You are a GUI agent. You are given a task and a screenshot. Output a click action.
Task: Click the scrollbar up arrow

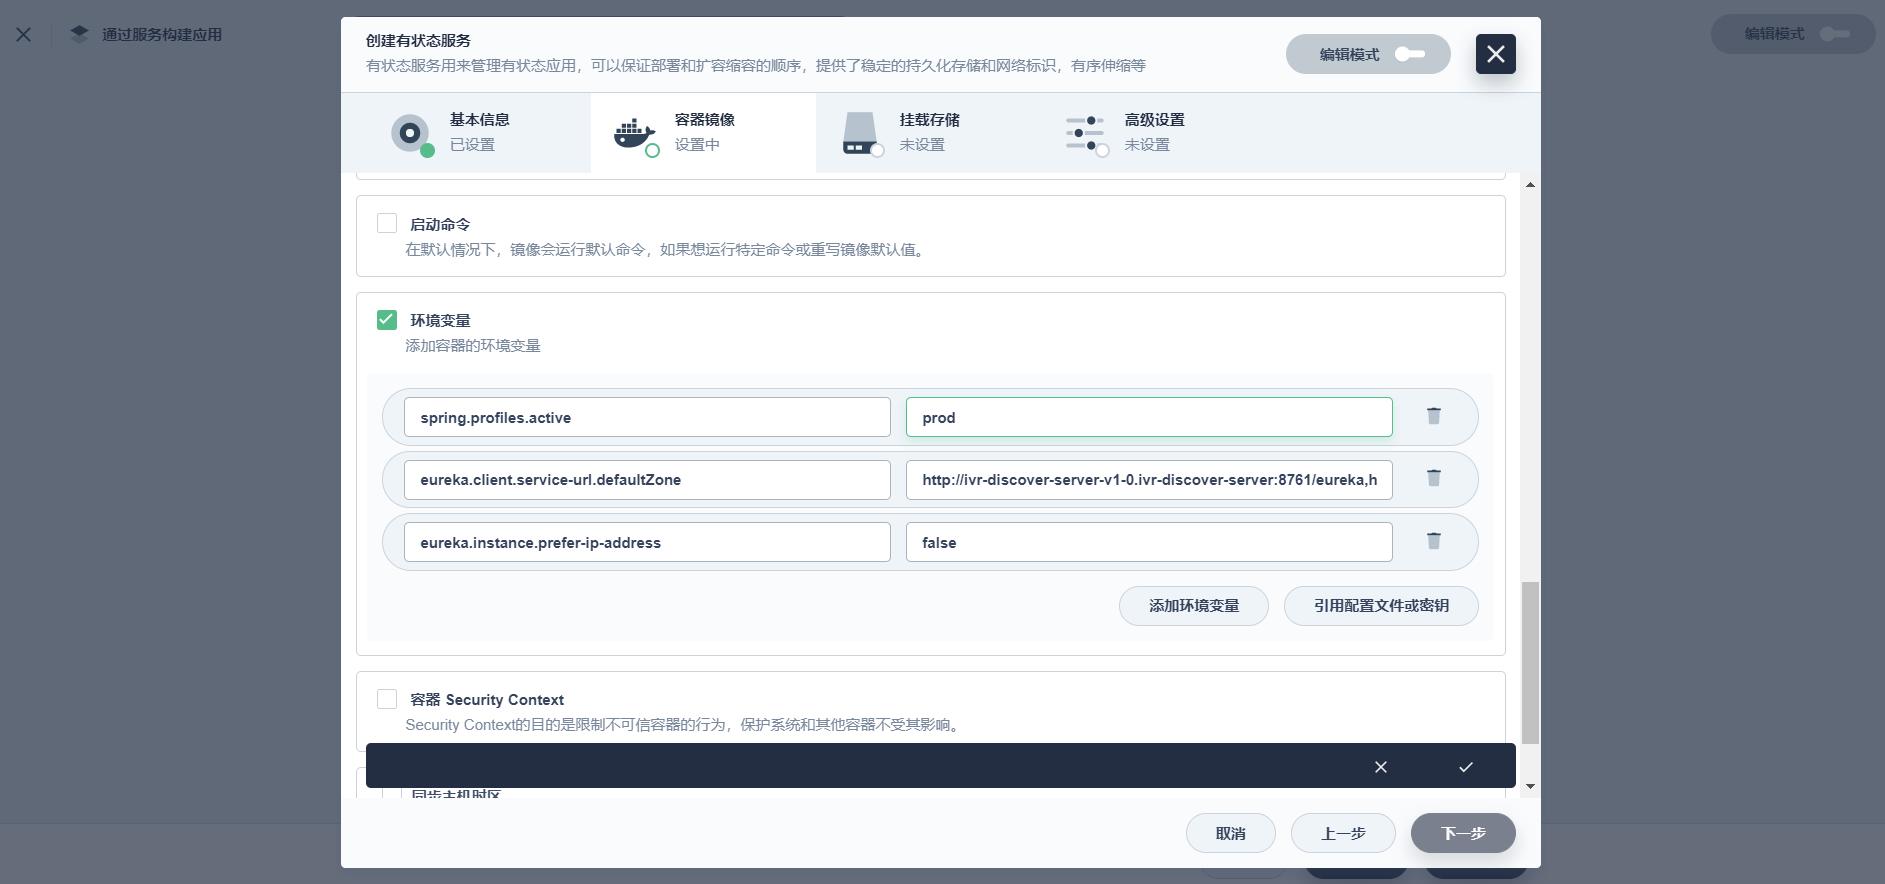coord(1530,185)
